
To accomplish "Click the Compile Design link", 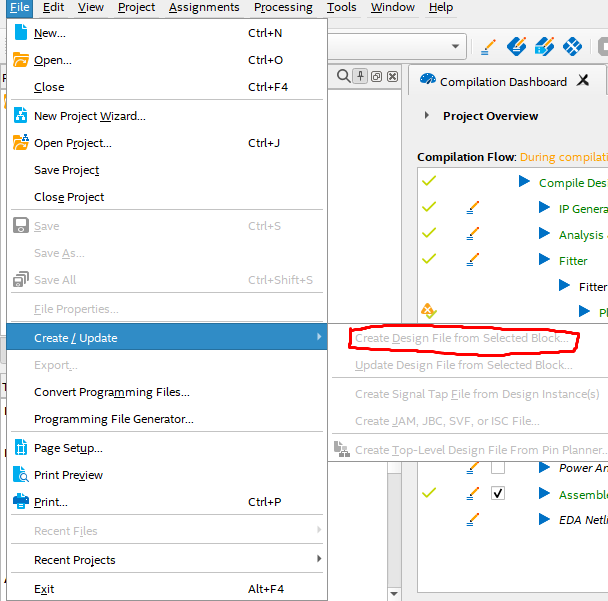I will coord(573,182).
